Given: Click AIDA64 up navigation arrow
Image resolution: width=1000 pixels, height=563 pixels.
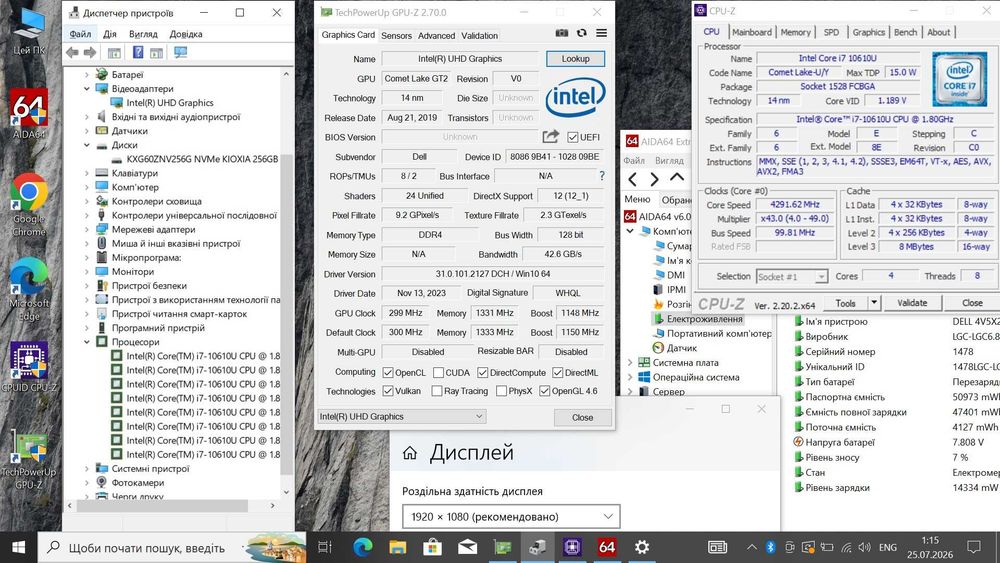Looking at the screenshot, I should (677, 178).
